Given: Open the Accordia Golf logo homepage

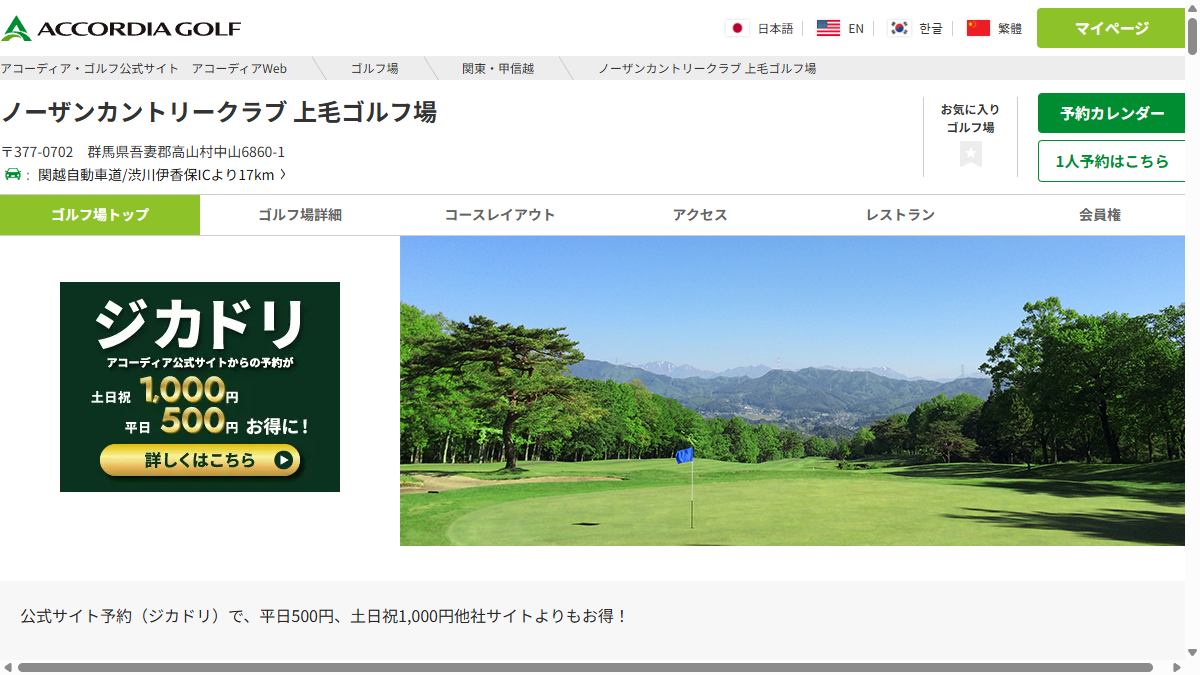Looking at the screenshot, I should (x=121, y=28).
